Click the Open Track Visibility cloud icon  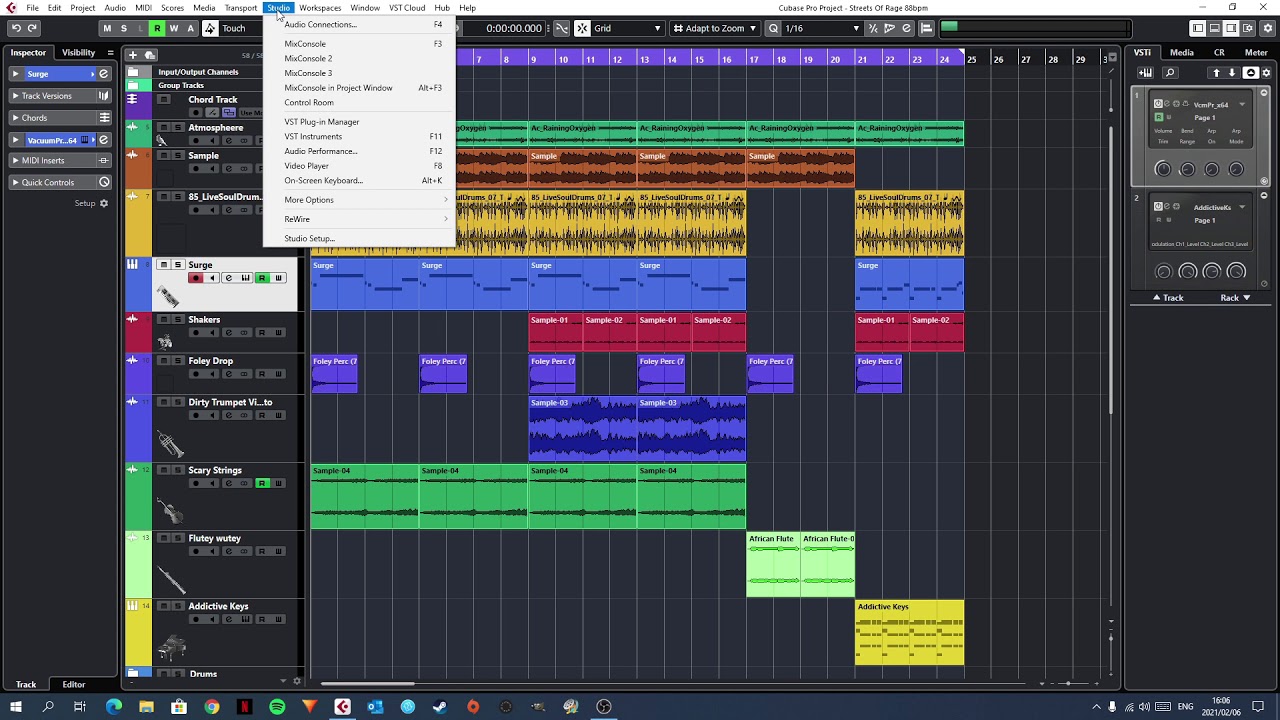click(151, 54)
